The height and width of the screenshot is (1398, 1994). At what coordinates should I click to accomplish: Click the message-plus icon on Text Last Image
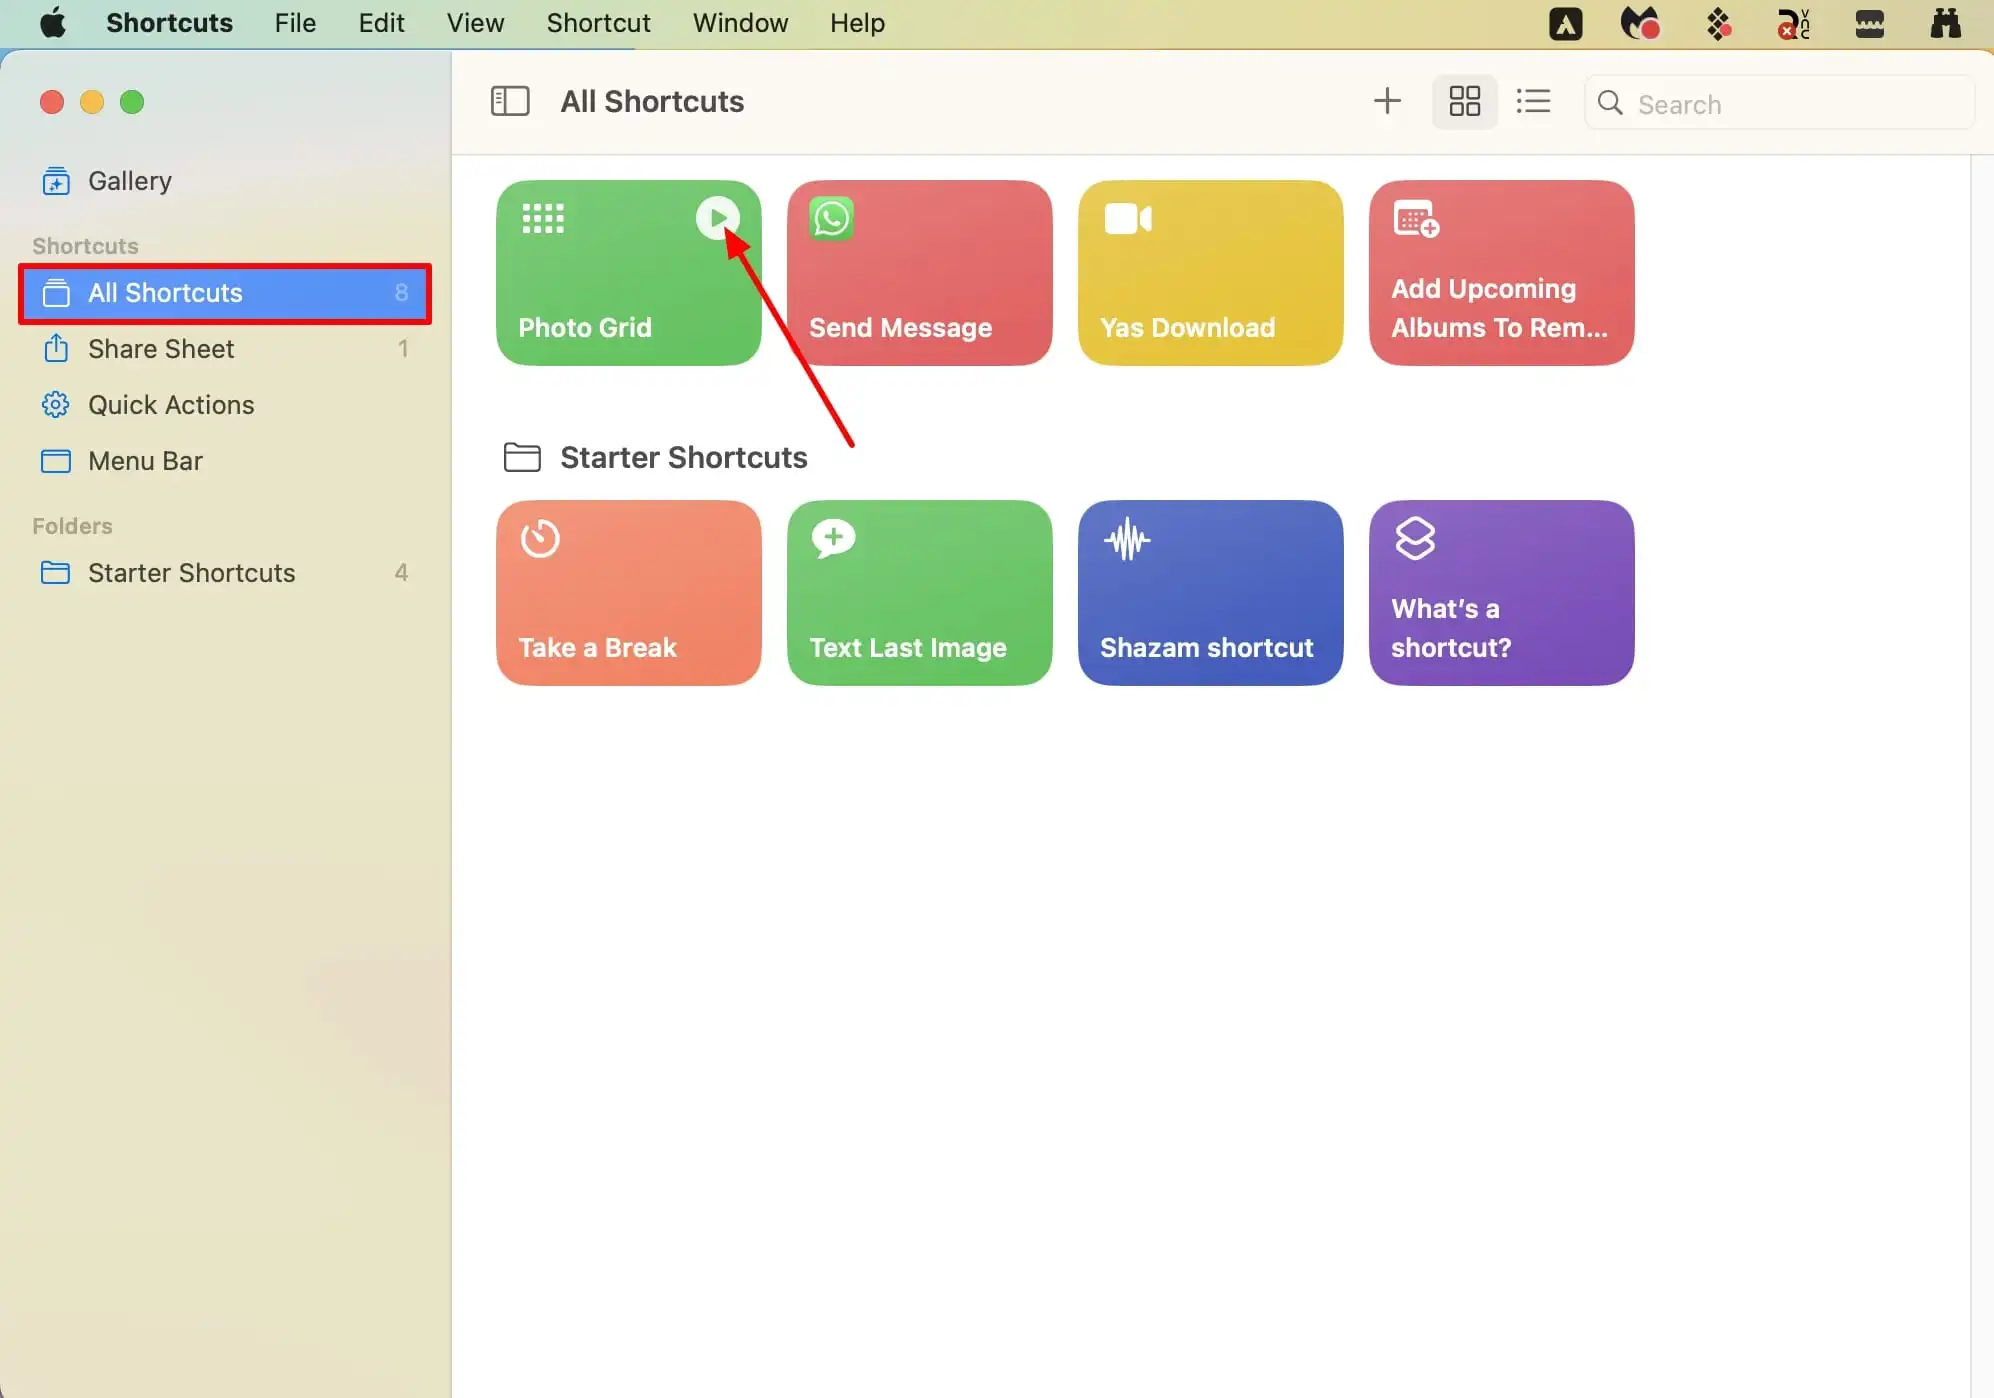833,538
